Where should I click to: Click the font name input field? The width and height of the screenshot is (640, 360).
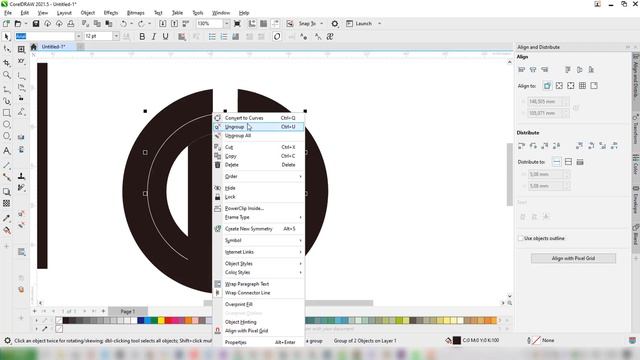click(45, 36)
